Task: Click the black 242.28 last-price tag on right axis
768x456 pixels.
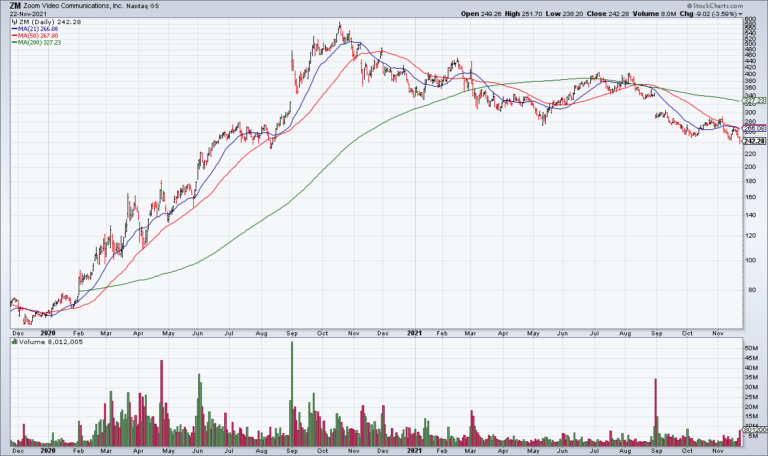Action: tap(755, 141)
